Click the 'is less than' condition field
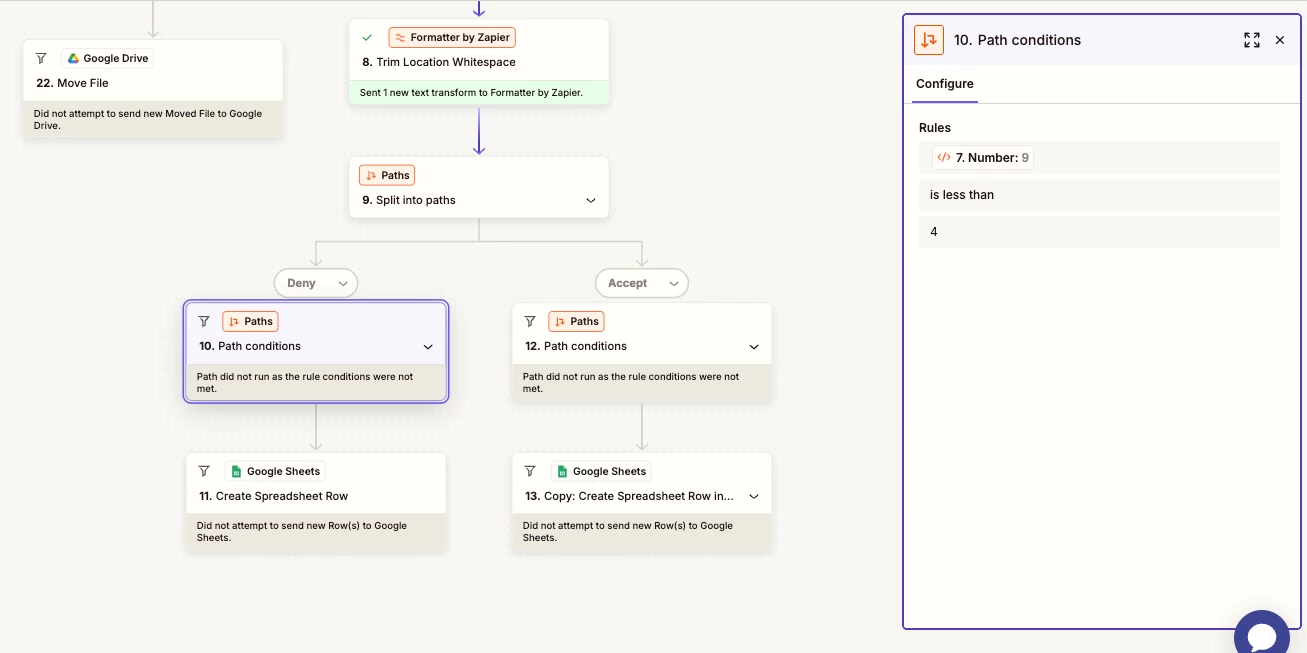Screen dimensions: 1307x653 pyautogui.click(x=1099, y=195)
